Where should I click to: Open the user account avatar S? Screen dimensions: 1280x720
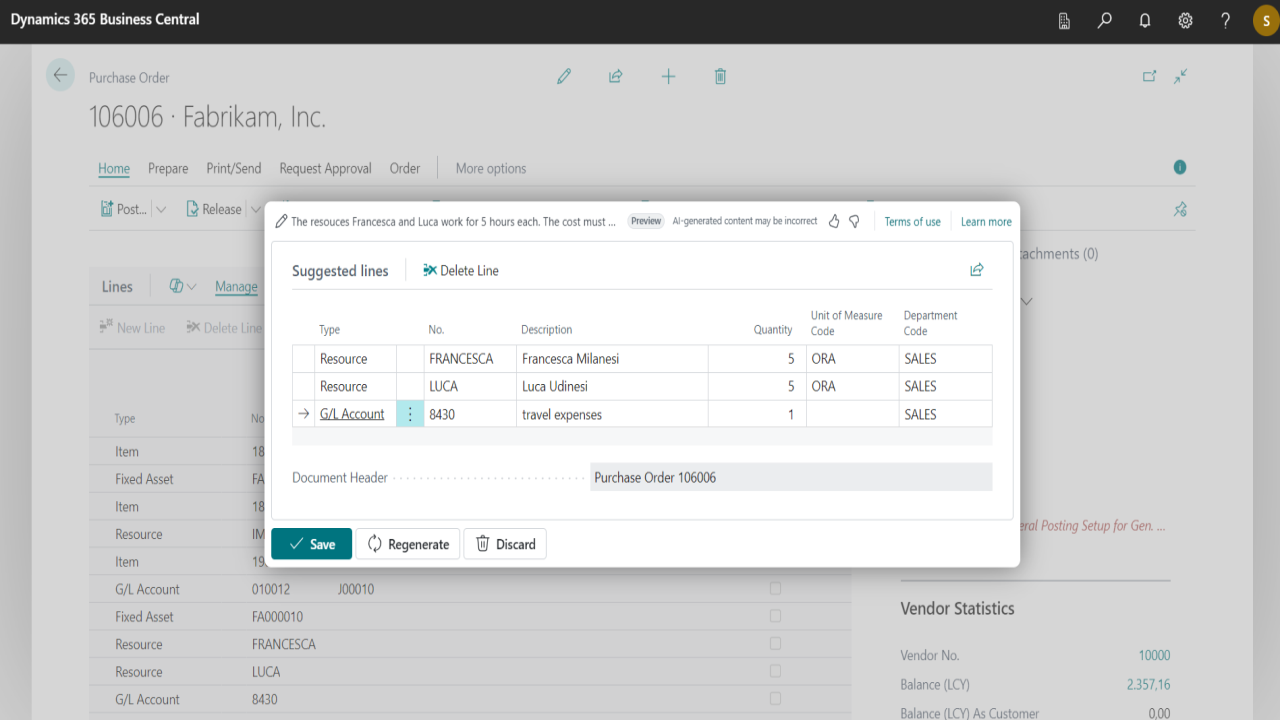(x=1266, y=21)
